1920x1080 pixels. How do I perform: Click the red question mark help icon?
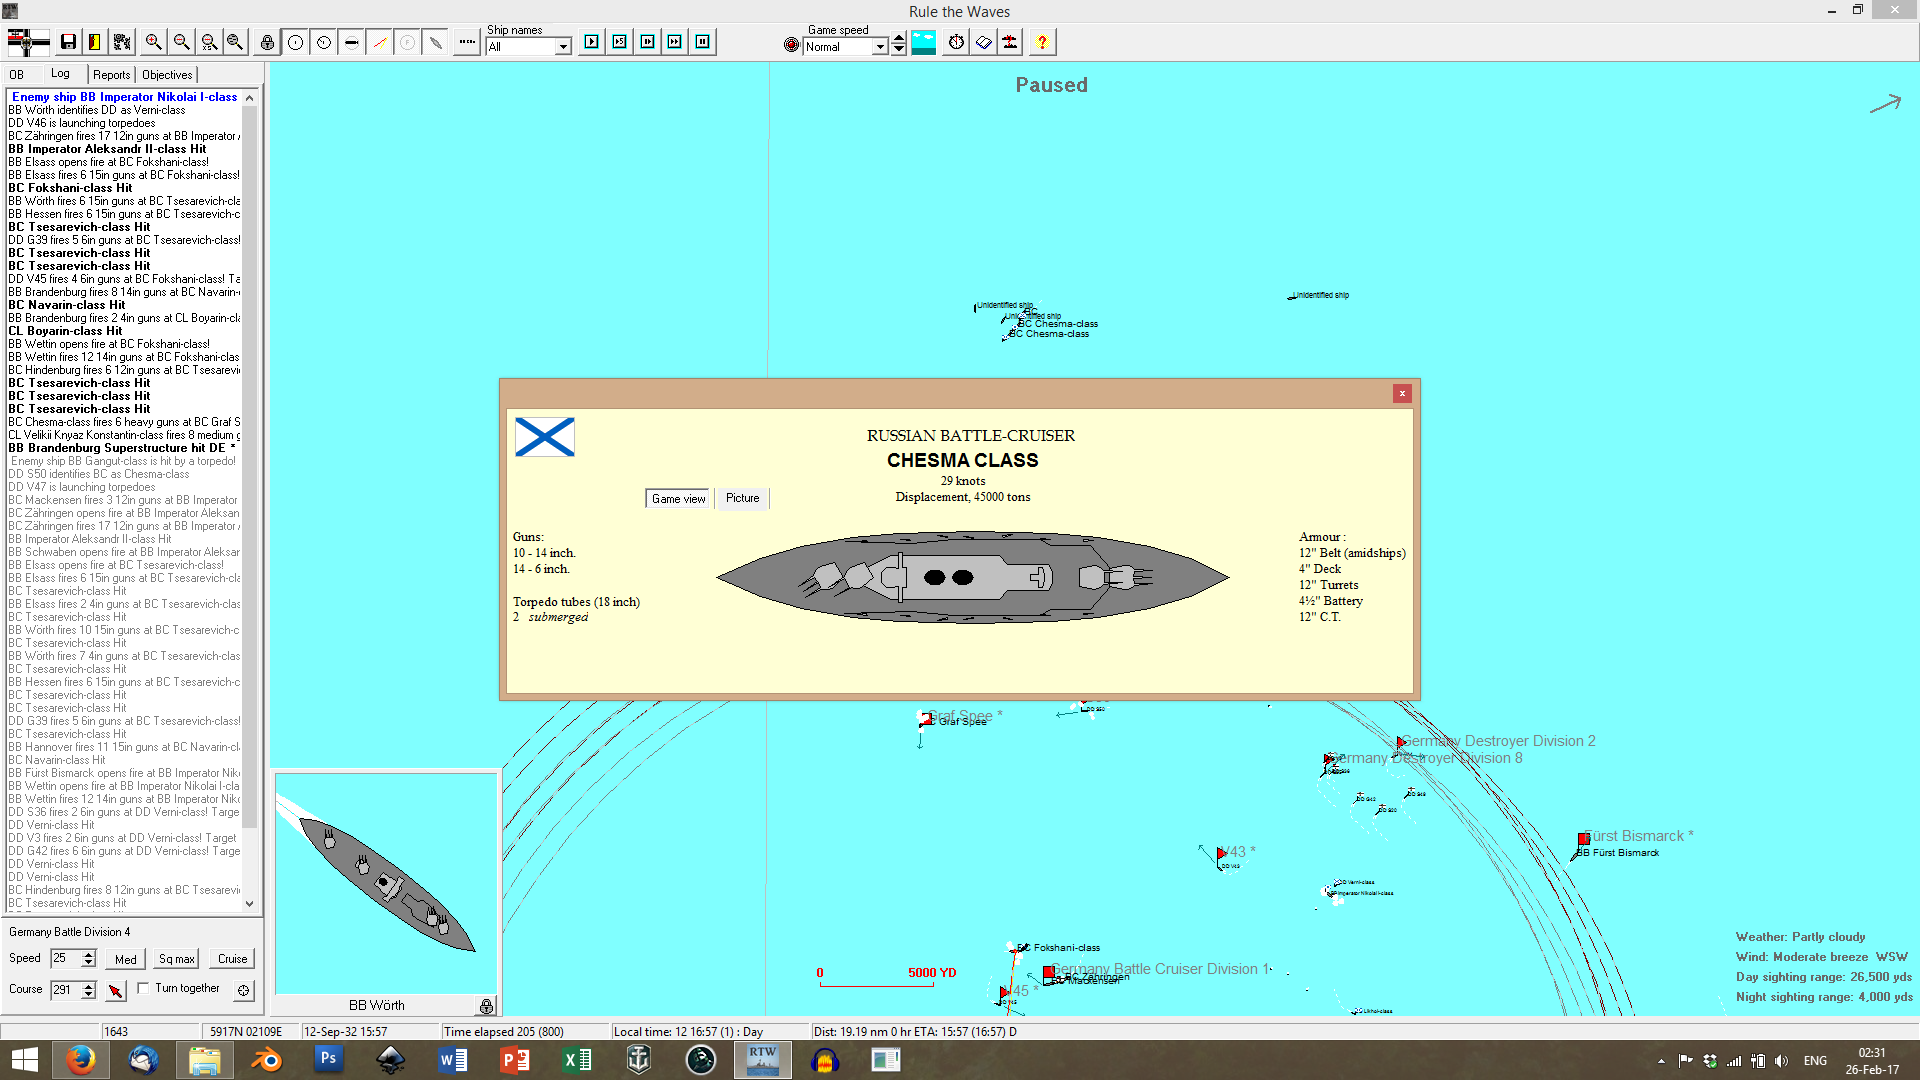click(x=1042, y=42)
